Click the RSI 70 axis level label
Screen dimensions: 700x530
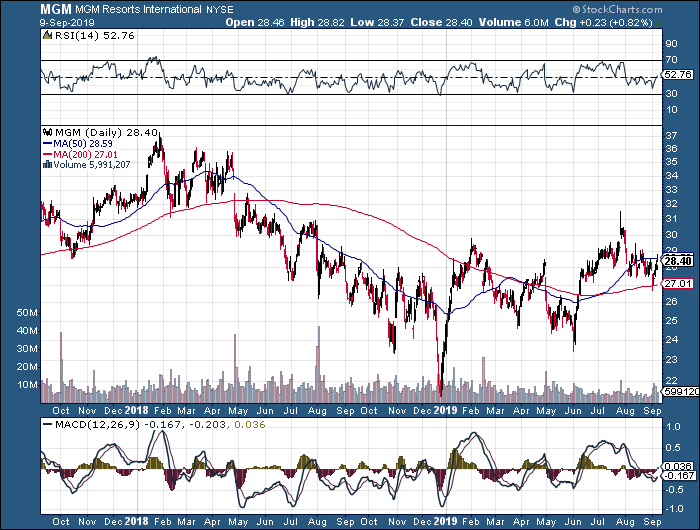(671, 60)
